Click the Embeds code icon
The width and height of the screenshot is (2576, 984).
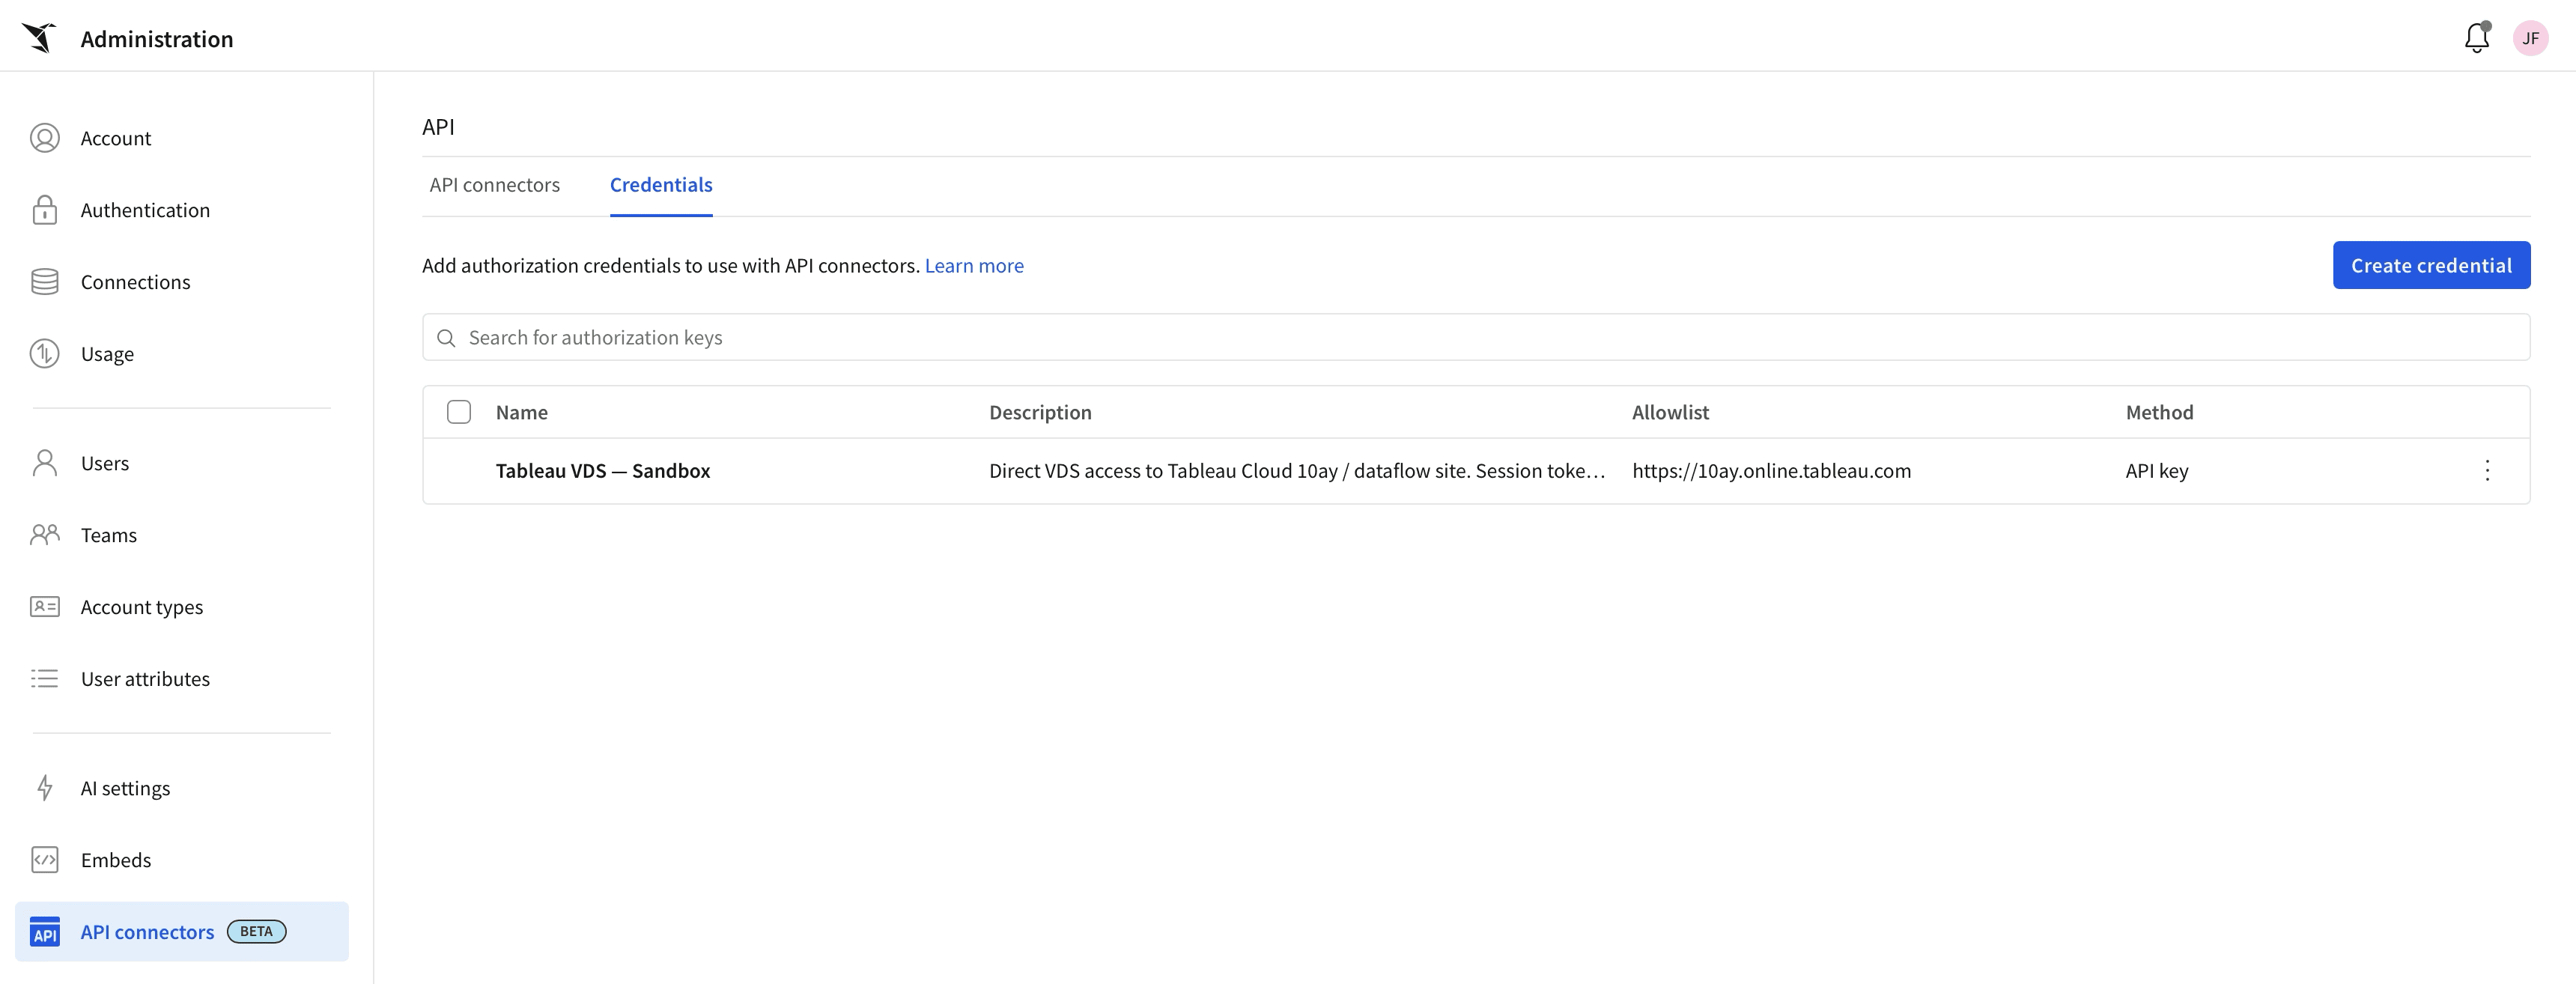45,860
